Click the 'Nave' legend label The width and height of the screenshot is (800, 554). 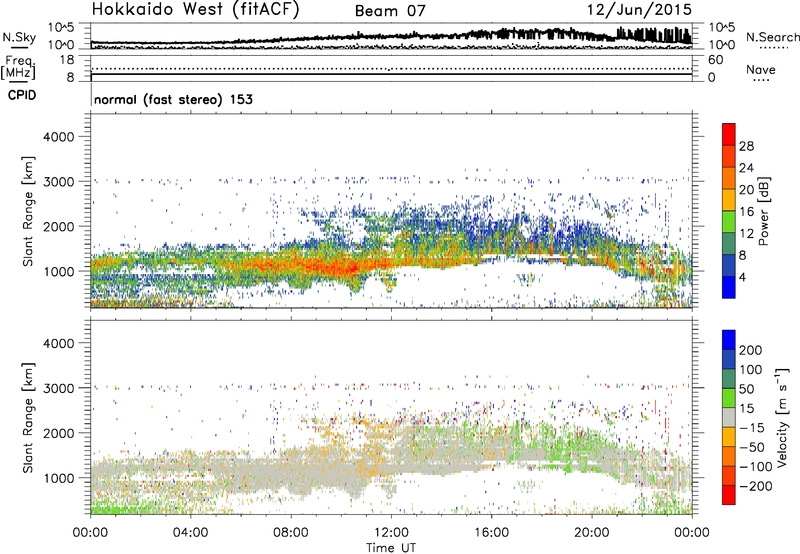[761, 69]
